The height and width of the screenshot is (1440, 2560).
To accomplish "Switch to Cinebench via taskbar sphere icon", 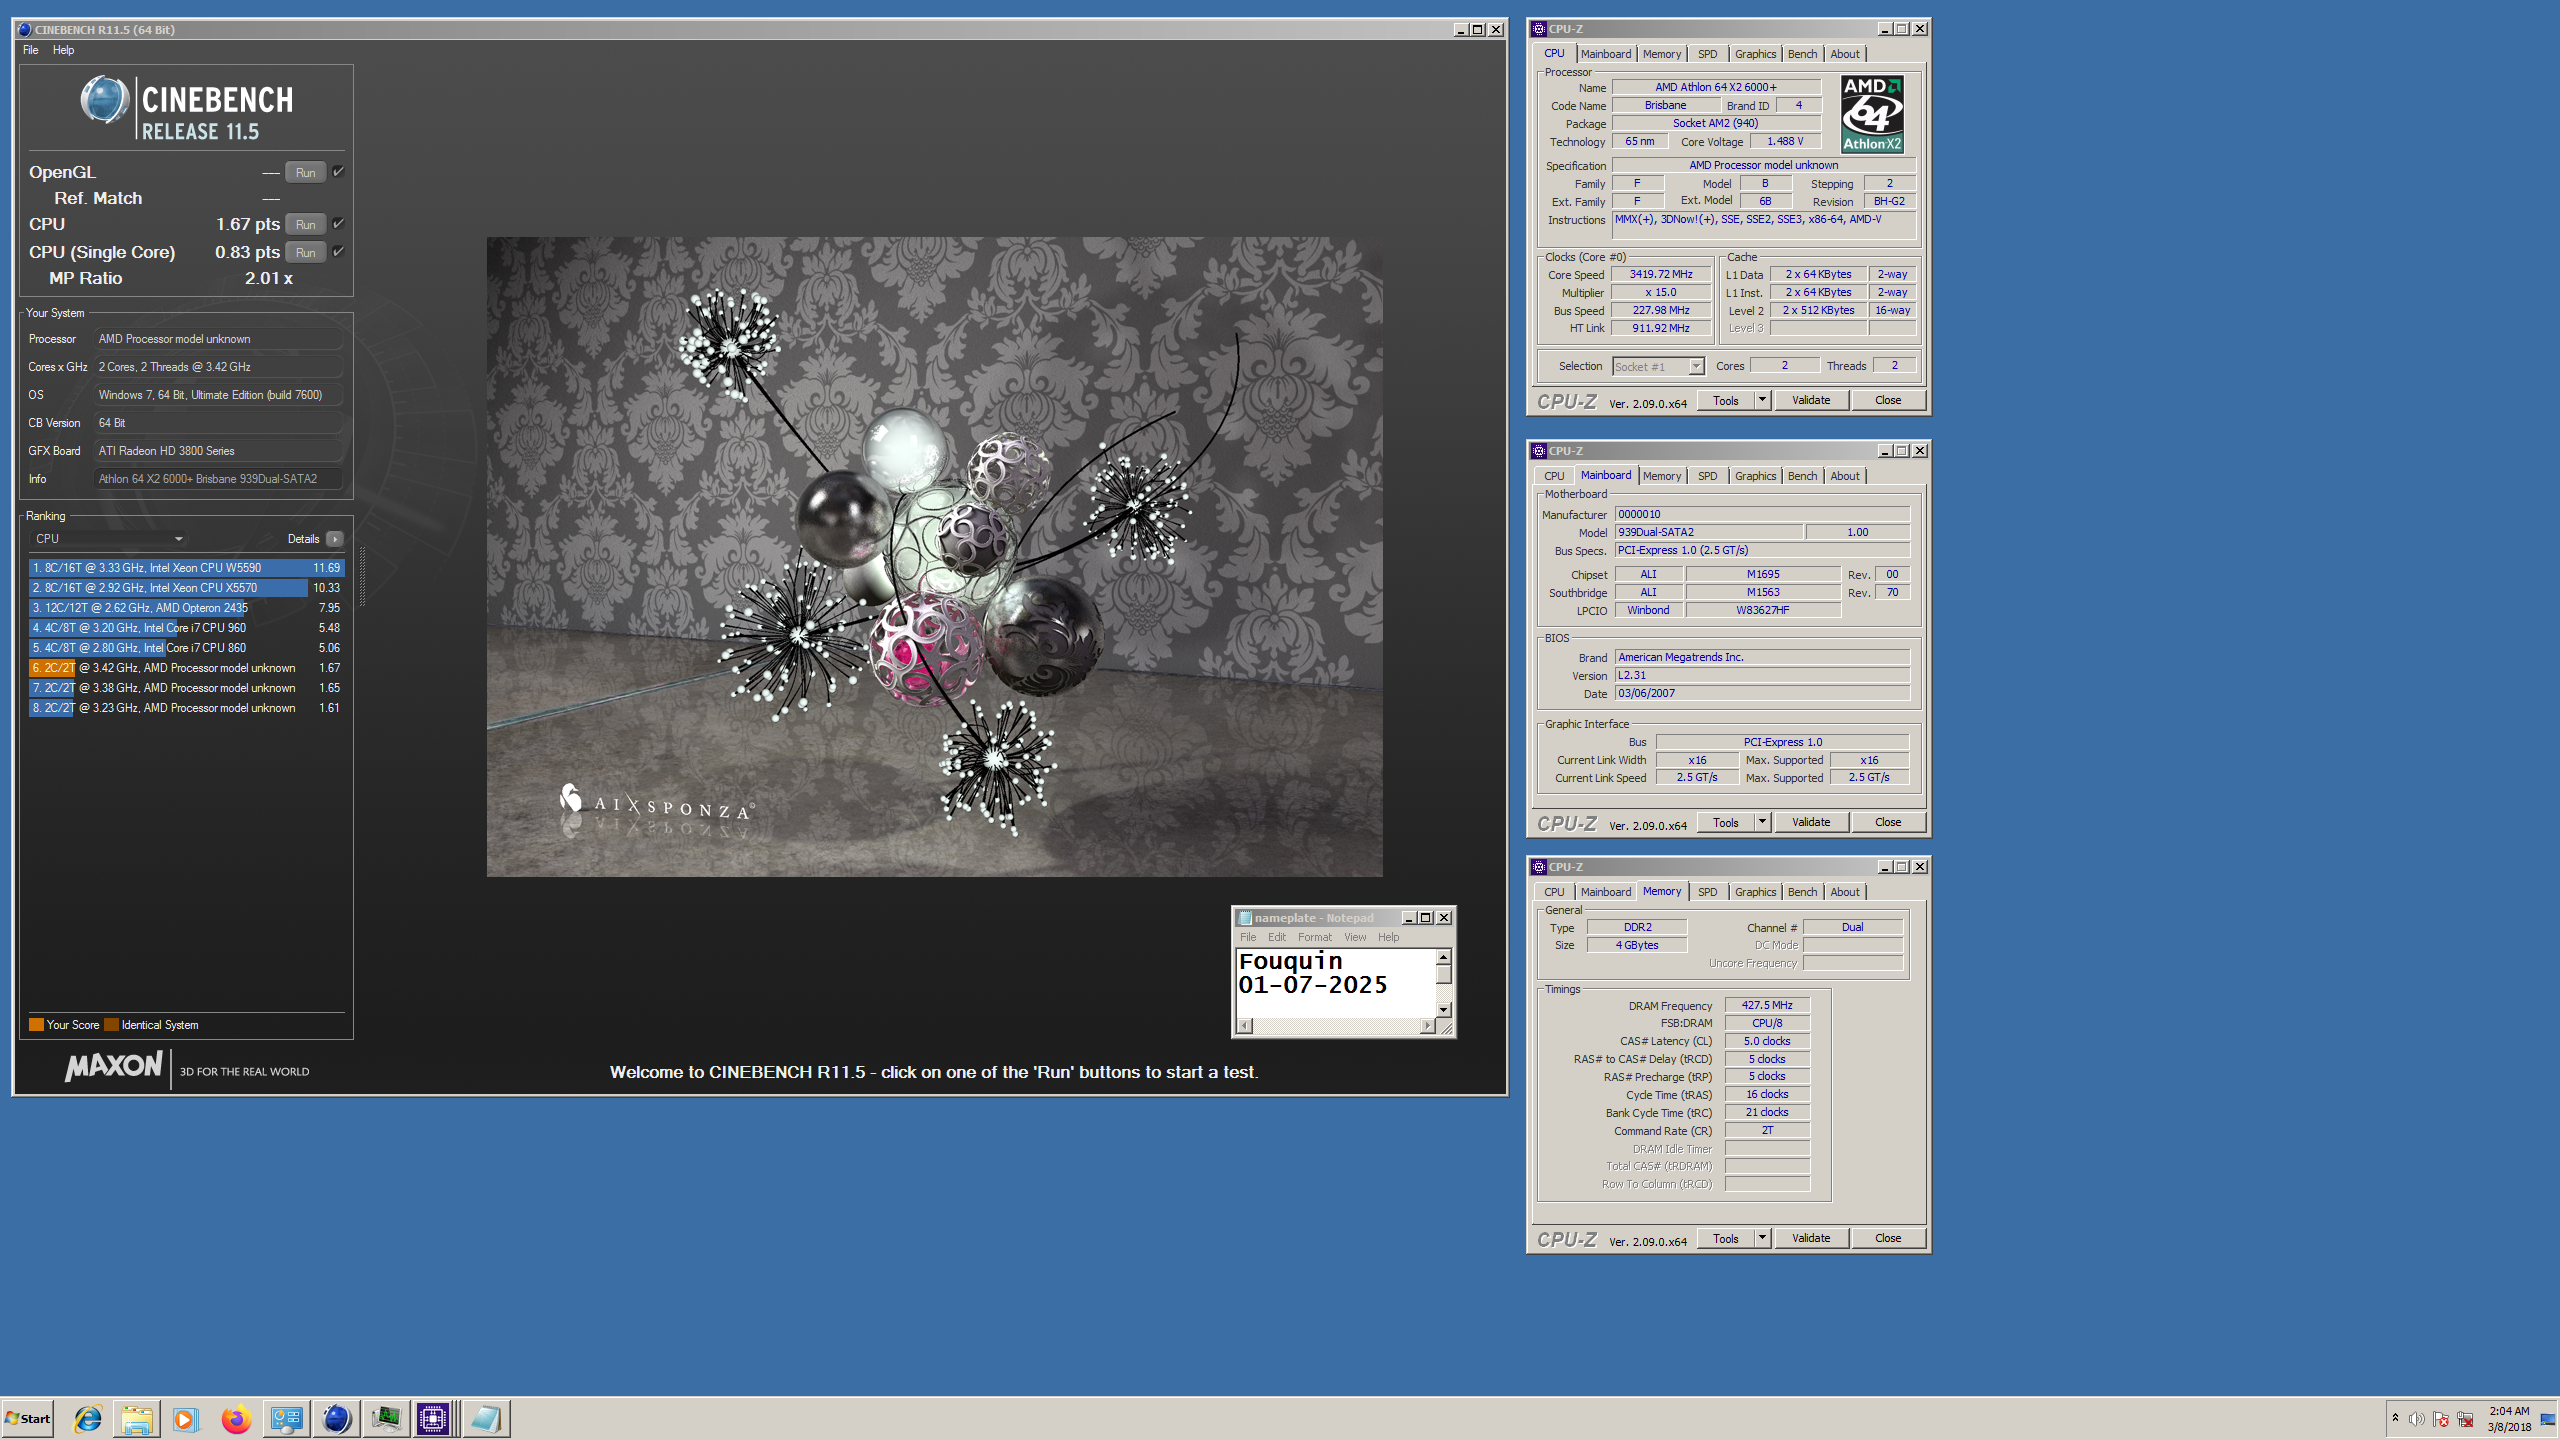I will 337,1418.
